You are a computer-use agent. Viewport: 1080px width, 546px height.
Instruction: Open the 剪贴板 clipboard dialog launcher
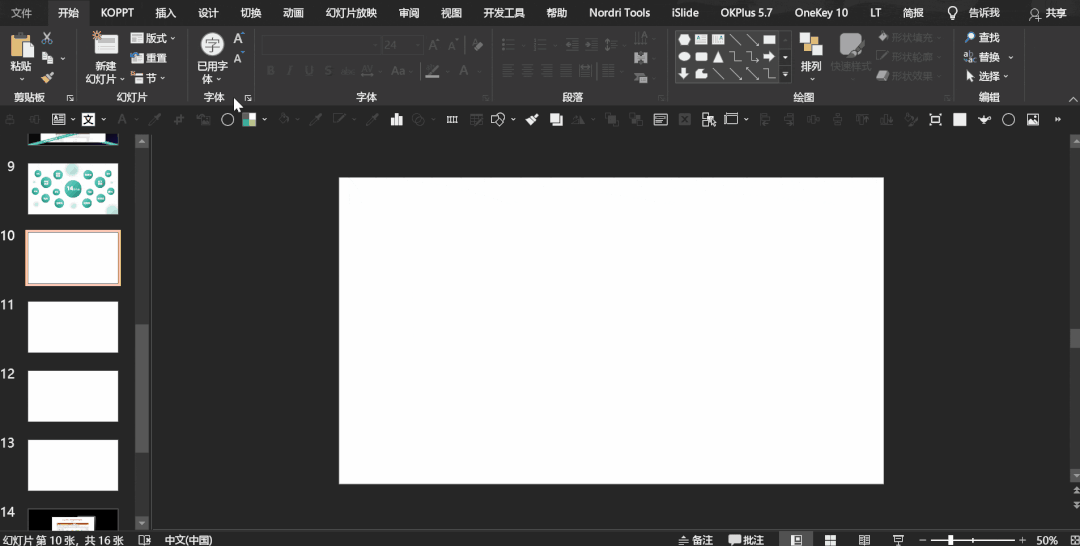click(70, 98)
